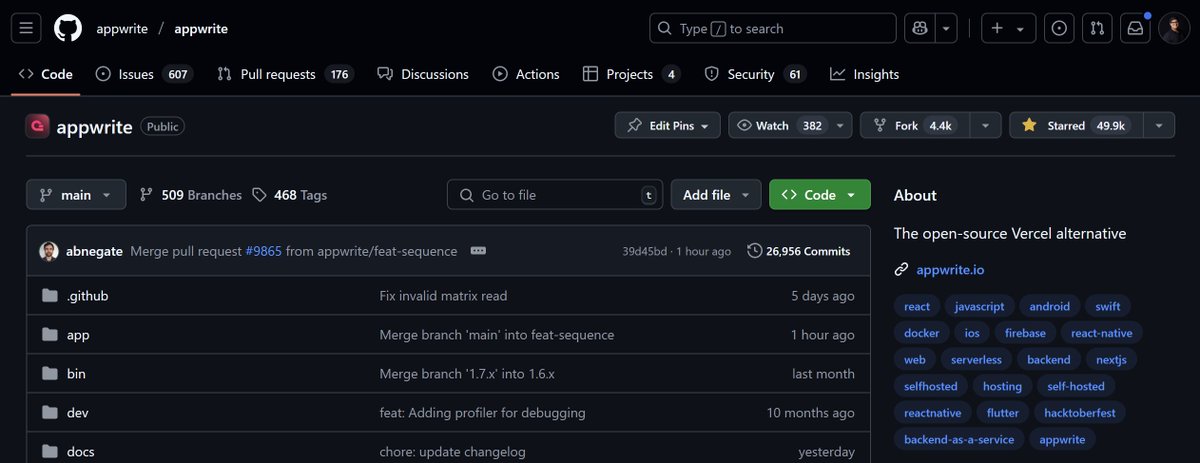
Task: Click the red appwrite repository logo
Action: point(38,126)
